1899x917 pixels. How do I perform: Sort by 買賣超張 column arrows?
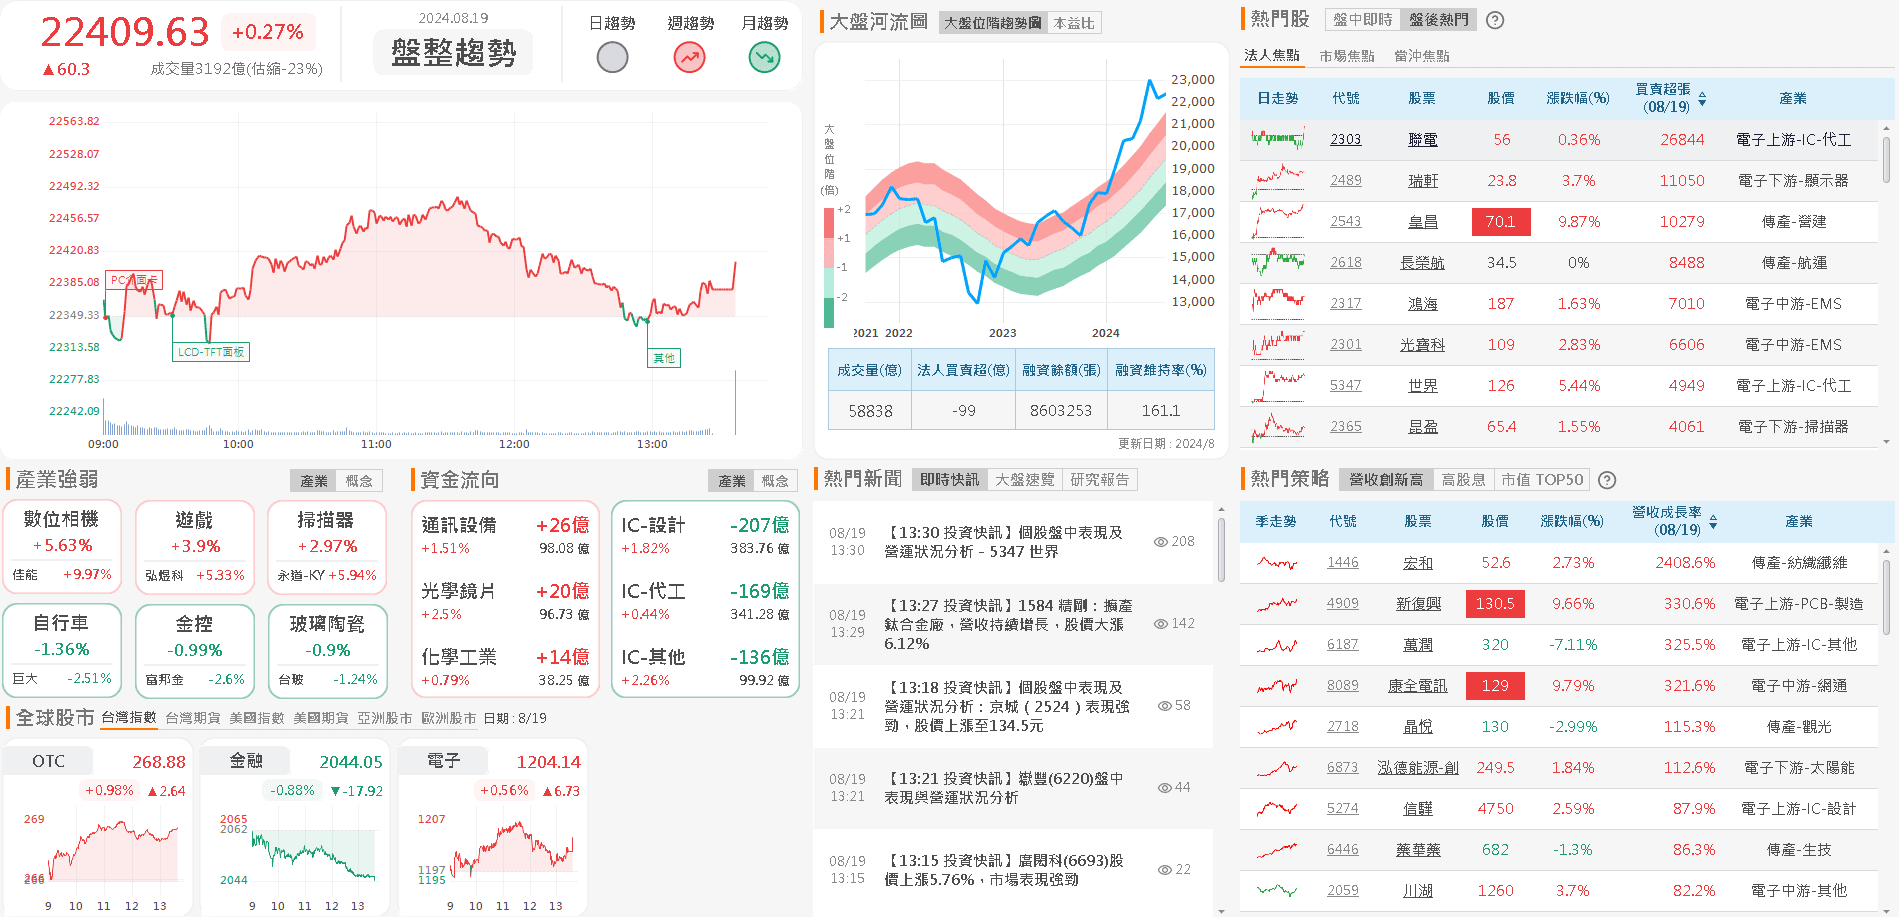click(1702, 99)
